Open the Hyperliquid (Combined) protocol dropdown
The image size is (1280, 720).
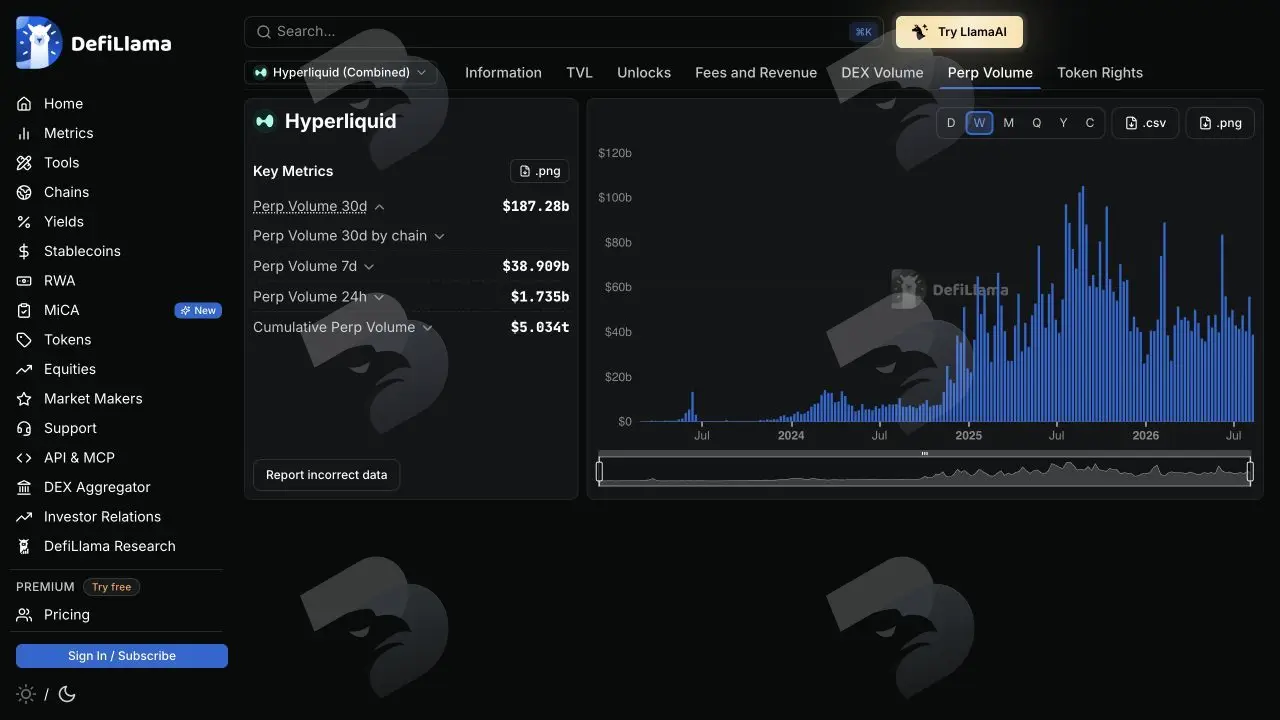(341, 72)
